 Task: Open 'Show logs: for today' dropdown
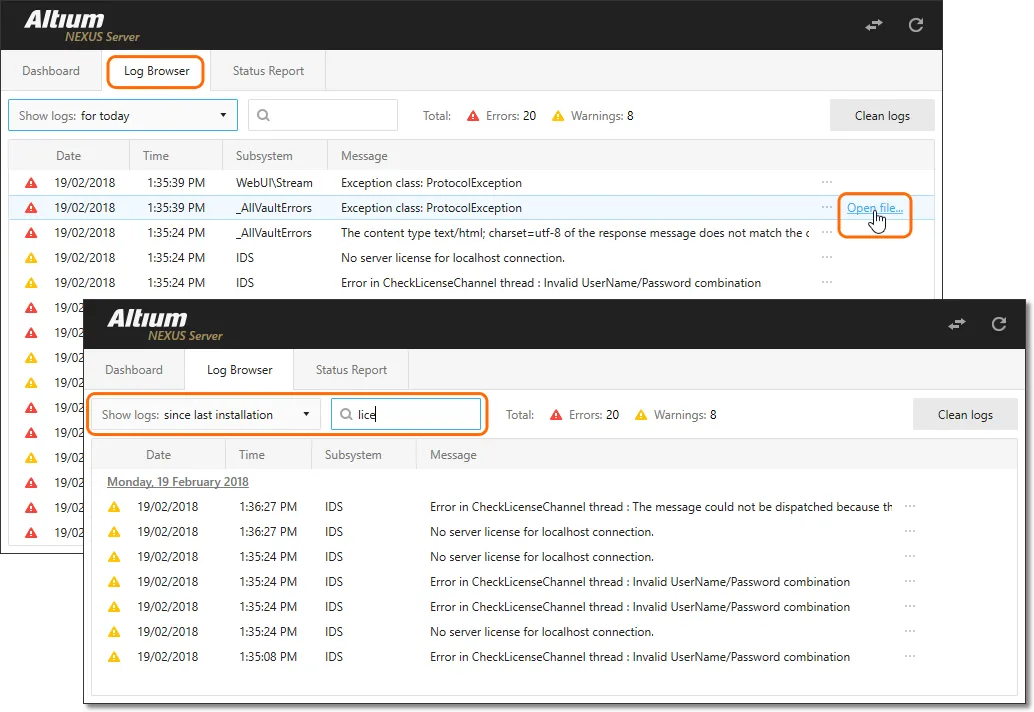pos(123,116)
